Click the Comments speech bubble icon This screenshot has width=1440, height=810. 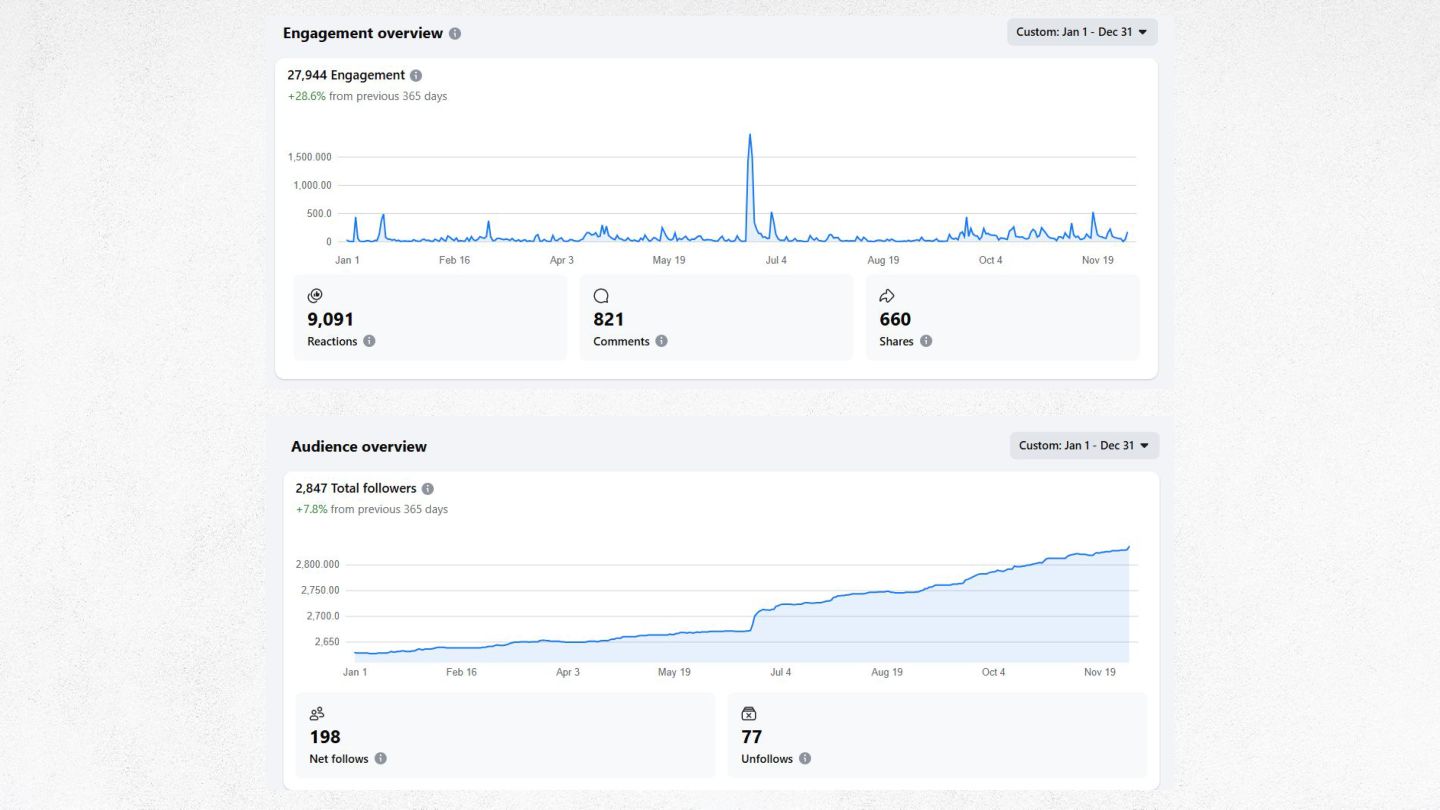point(601,296)
